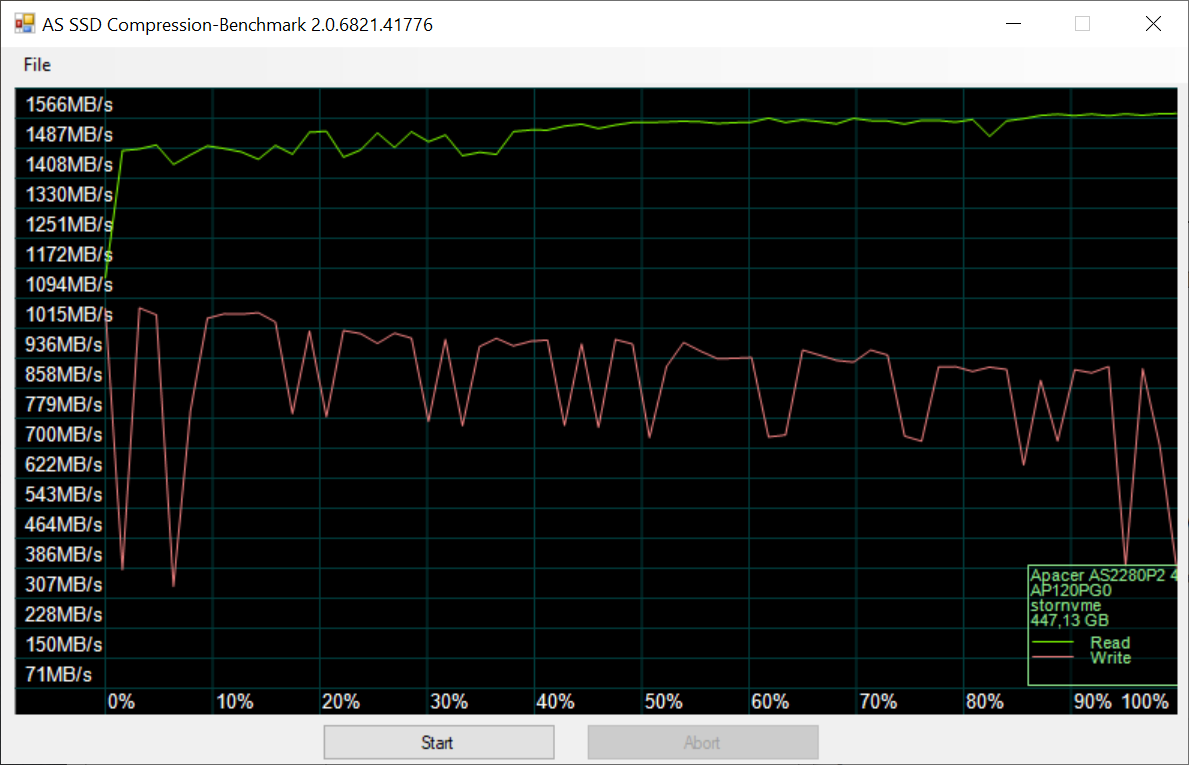Click the 1172MB/s axis label
The image size is (1189, 765).
tap(69, 255)
